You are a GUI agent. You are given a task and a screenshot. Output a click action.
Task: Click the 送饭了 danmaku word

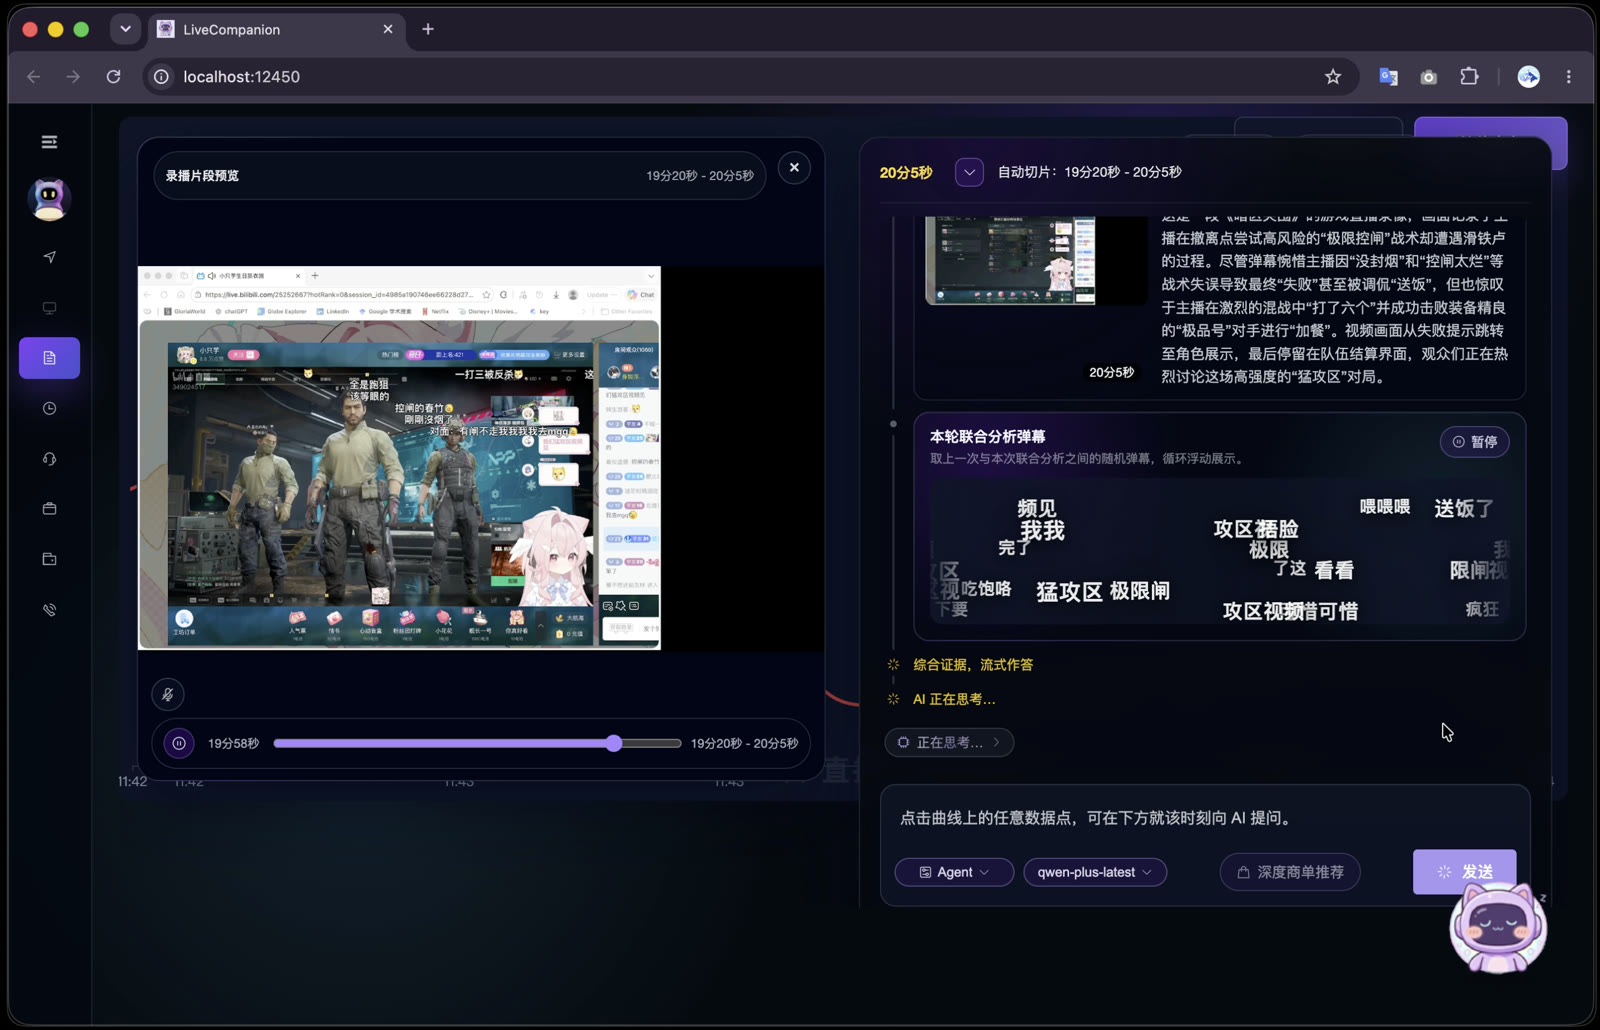[x=1464, y=508]
